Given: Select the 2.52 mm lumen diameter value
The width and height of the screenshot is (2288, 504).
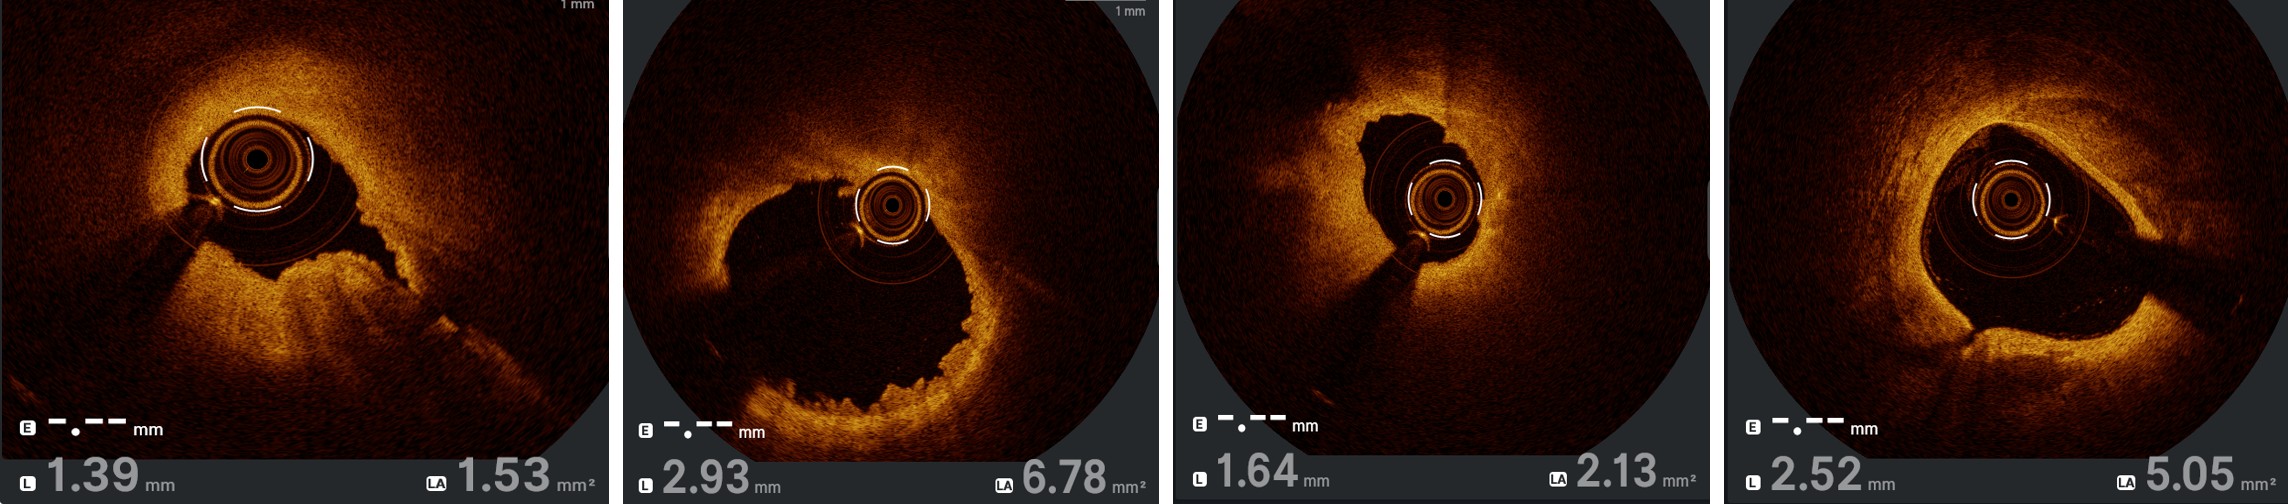Looking at the screenshot, I should tap(1816, 474).
